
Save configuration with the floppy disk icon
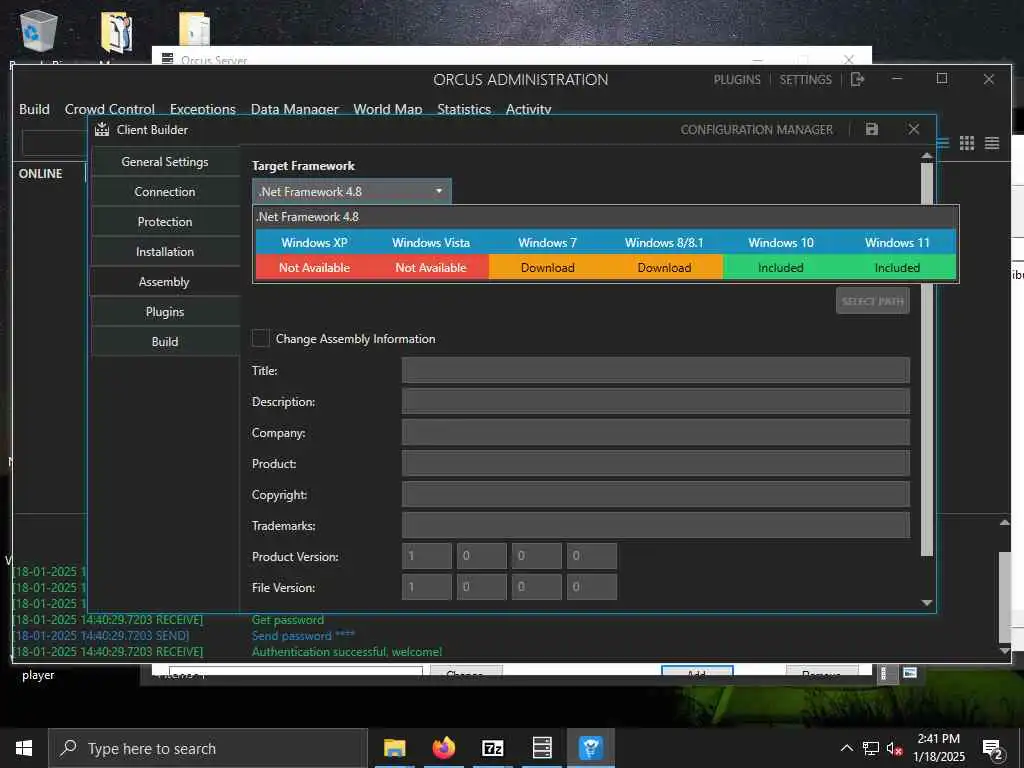(x=872, y=129)
